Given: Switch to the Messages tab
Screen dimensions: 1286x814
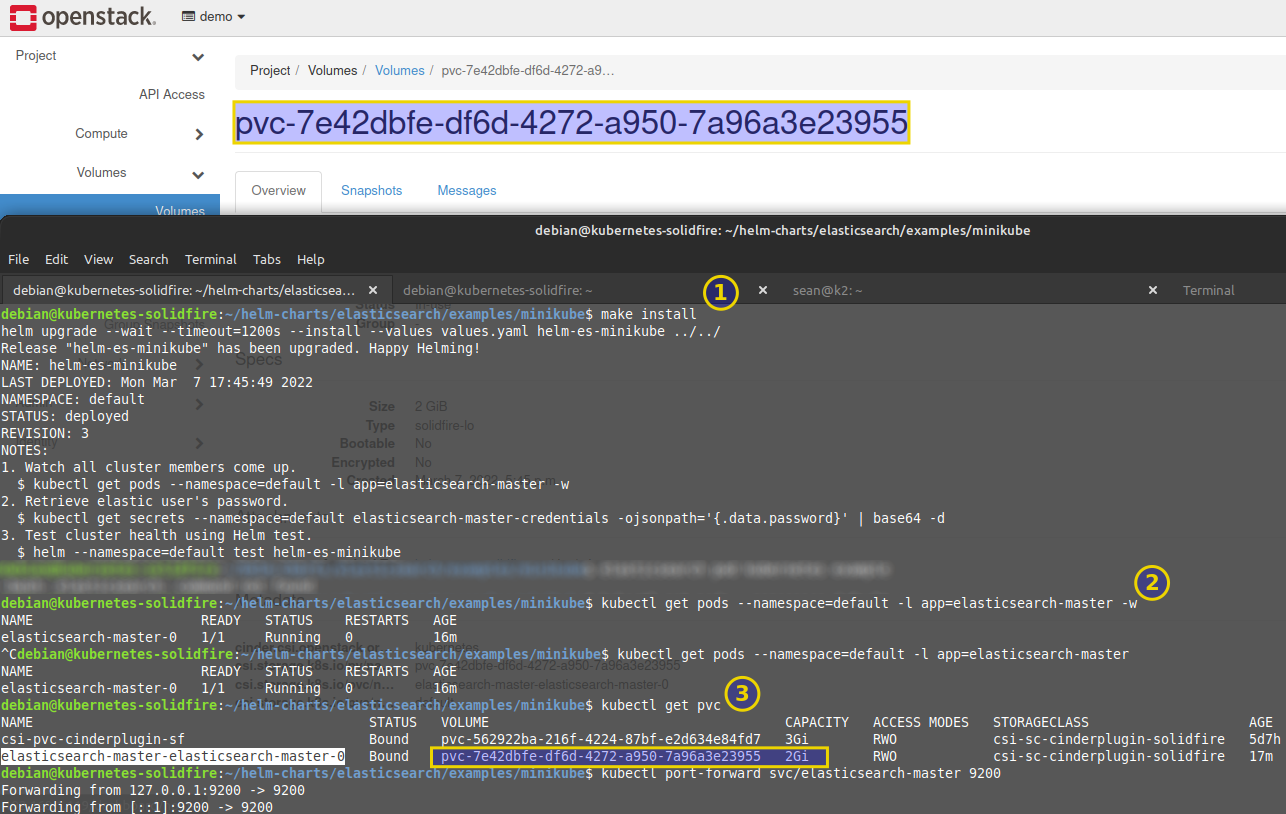Looking at the screenshot, I should click(467, 191).
